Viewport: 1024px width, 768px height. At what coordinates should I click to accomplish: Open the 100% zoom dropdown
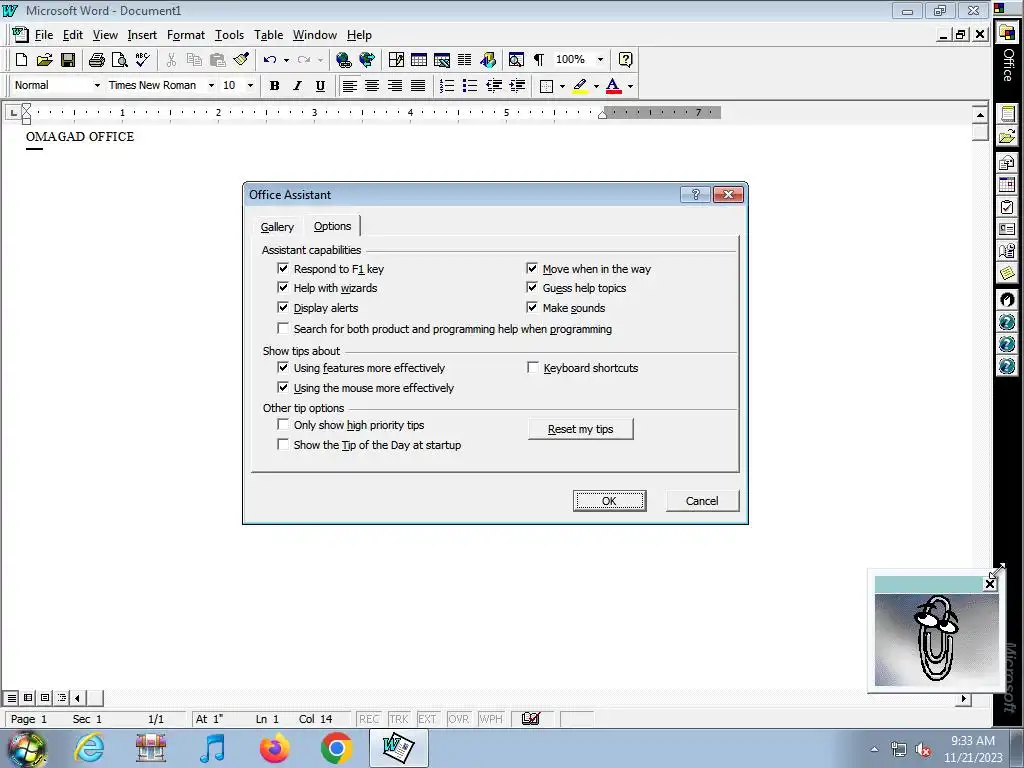tap(600, 60)
